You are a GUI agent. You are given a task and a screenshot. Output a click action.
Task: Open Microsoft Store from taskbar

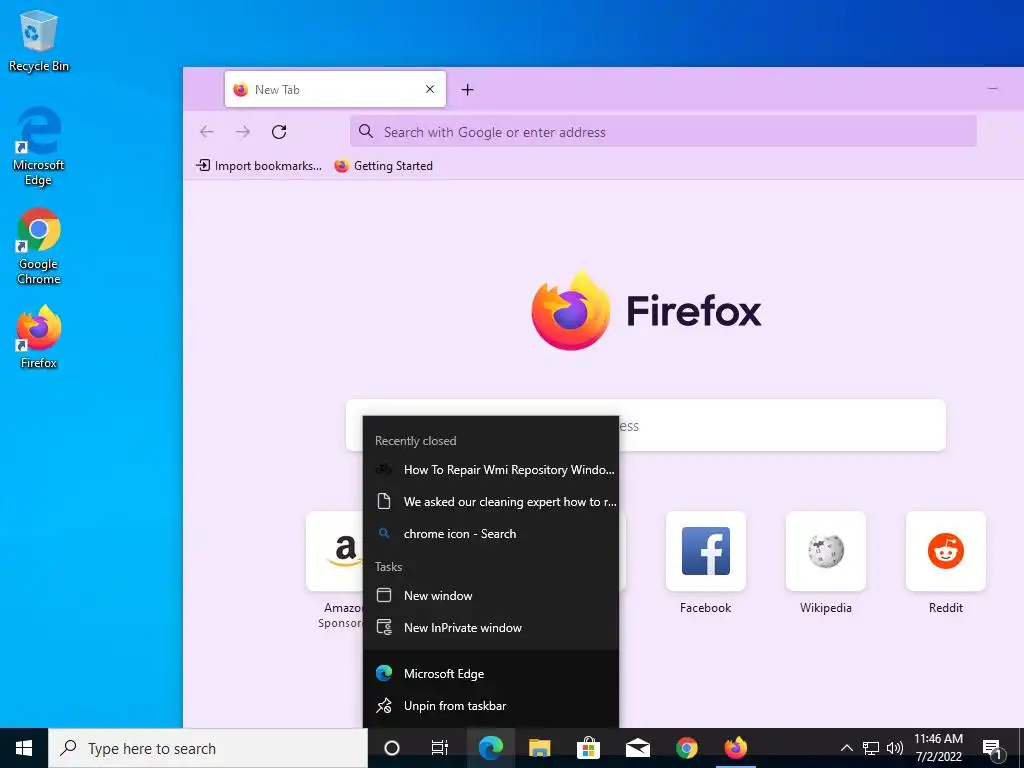(x=588, y=748)
